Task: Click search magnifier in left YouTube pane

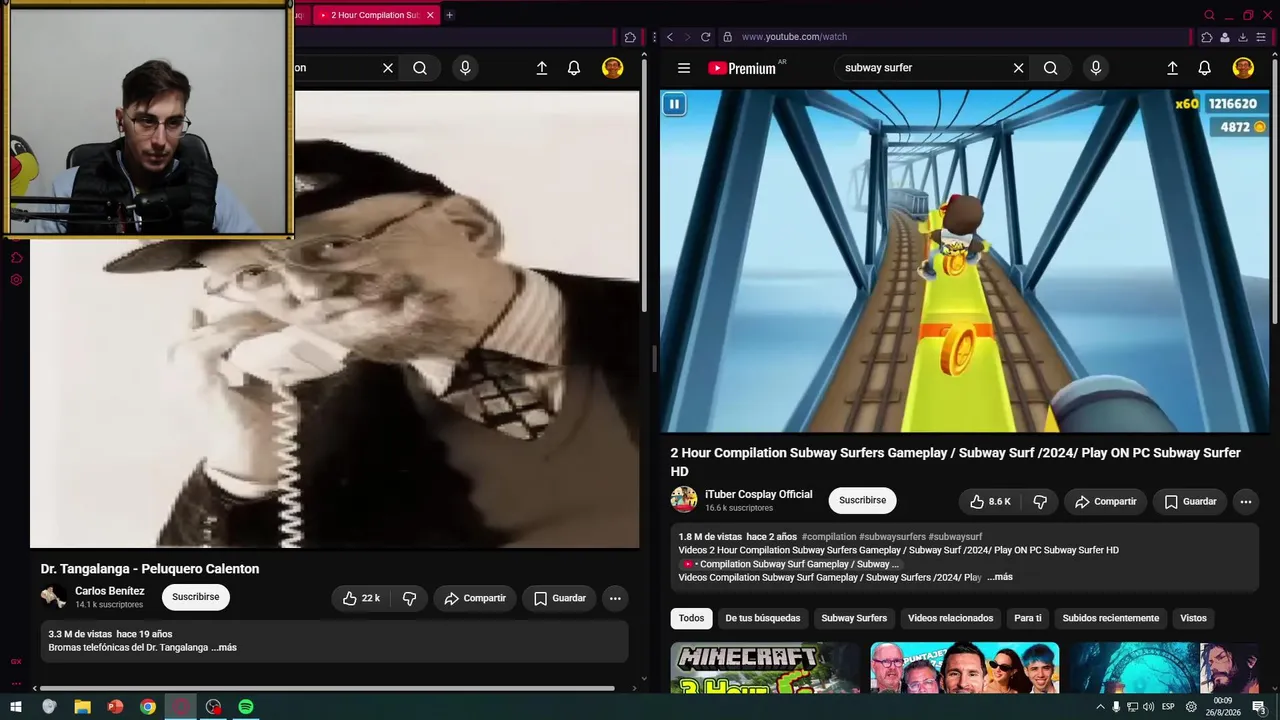Action: point(420,68)
